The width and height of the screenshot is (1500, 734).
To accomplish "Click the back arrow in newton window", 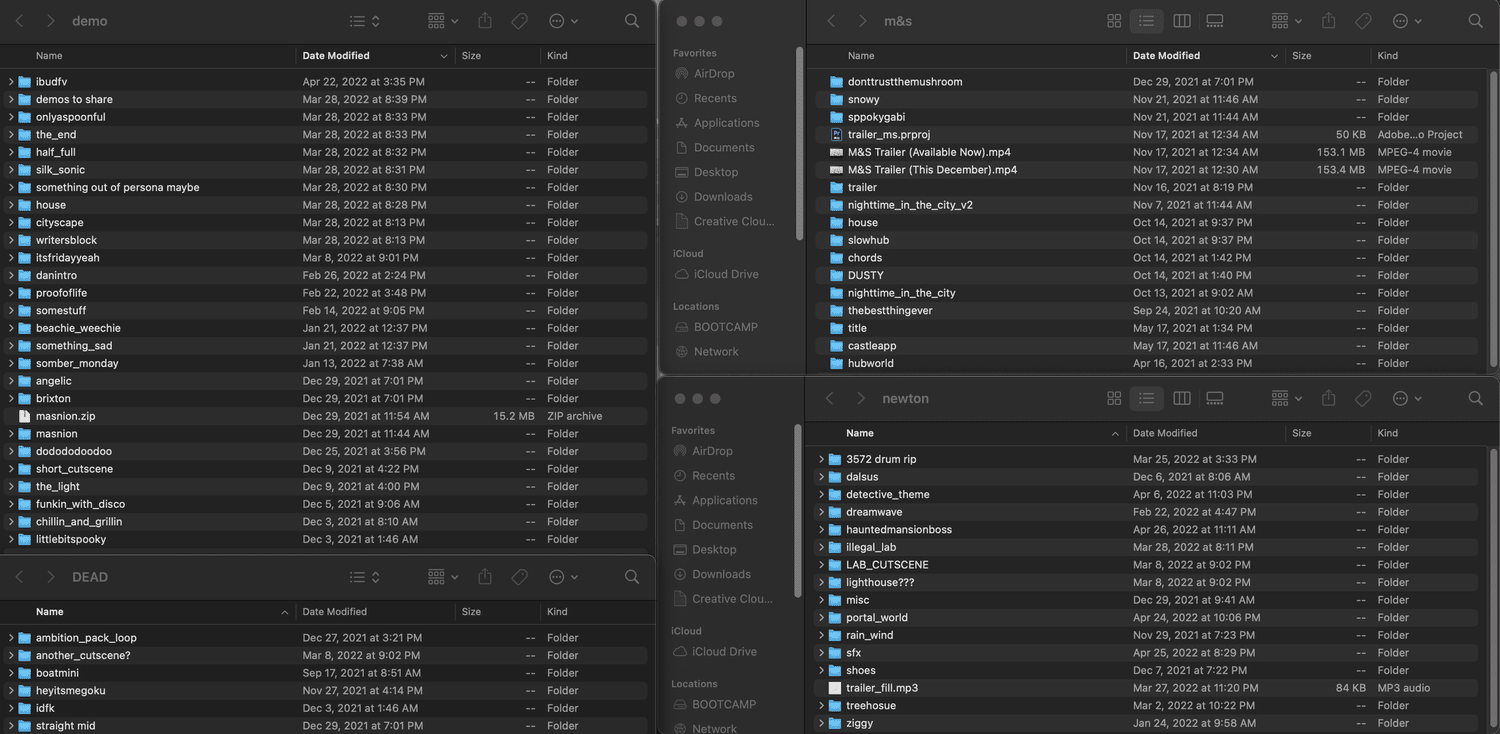I will [x=829, y=398].
